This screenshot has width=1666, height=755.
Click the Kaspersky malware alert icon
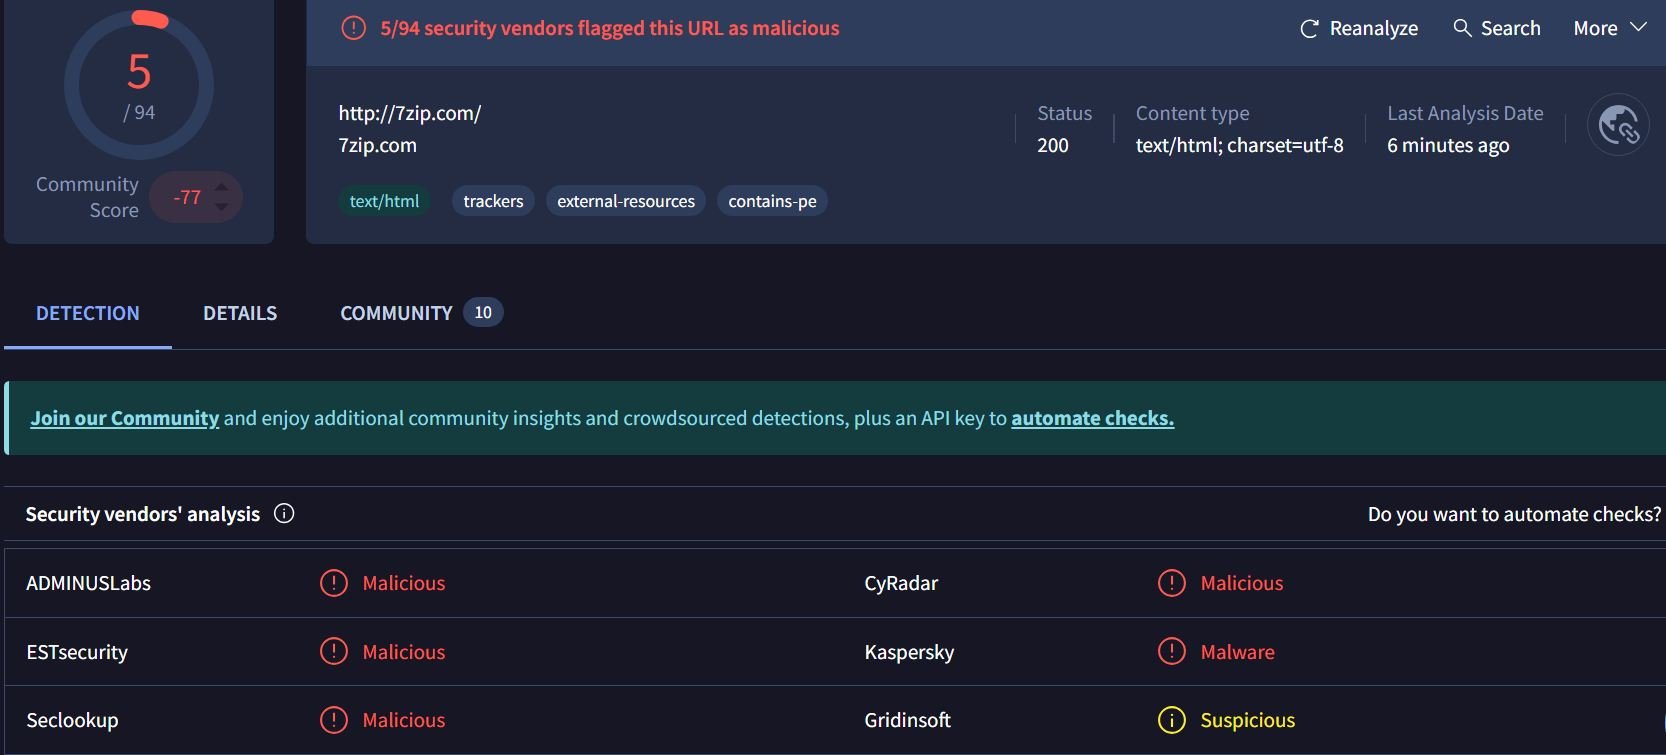tap(1171, 651)
